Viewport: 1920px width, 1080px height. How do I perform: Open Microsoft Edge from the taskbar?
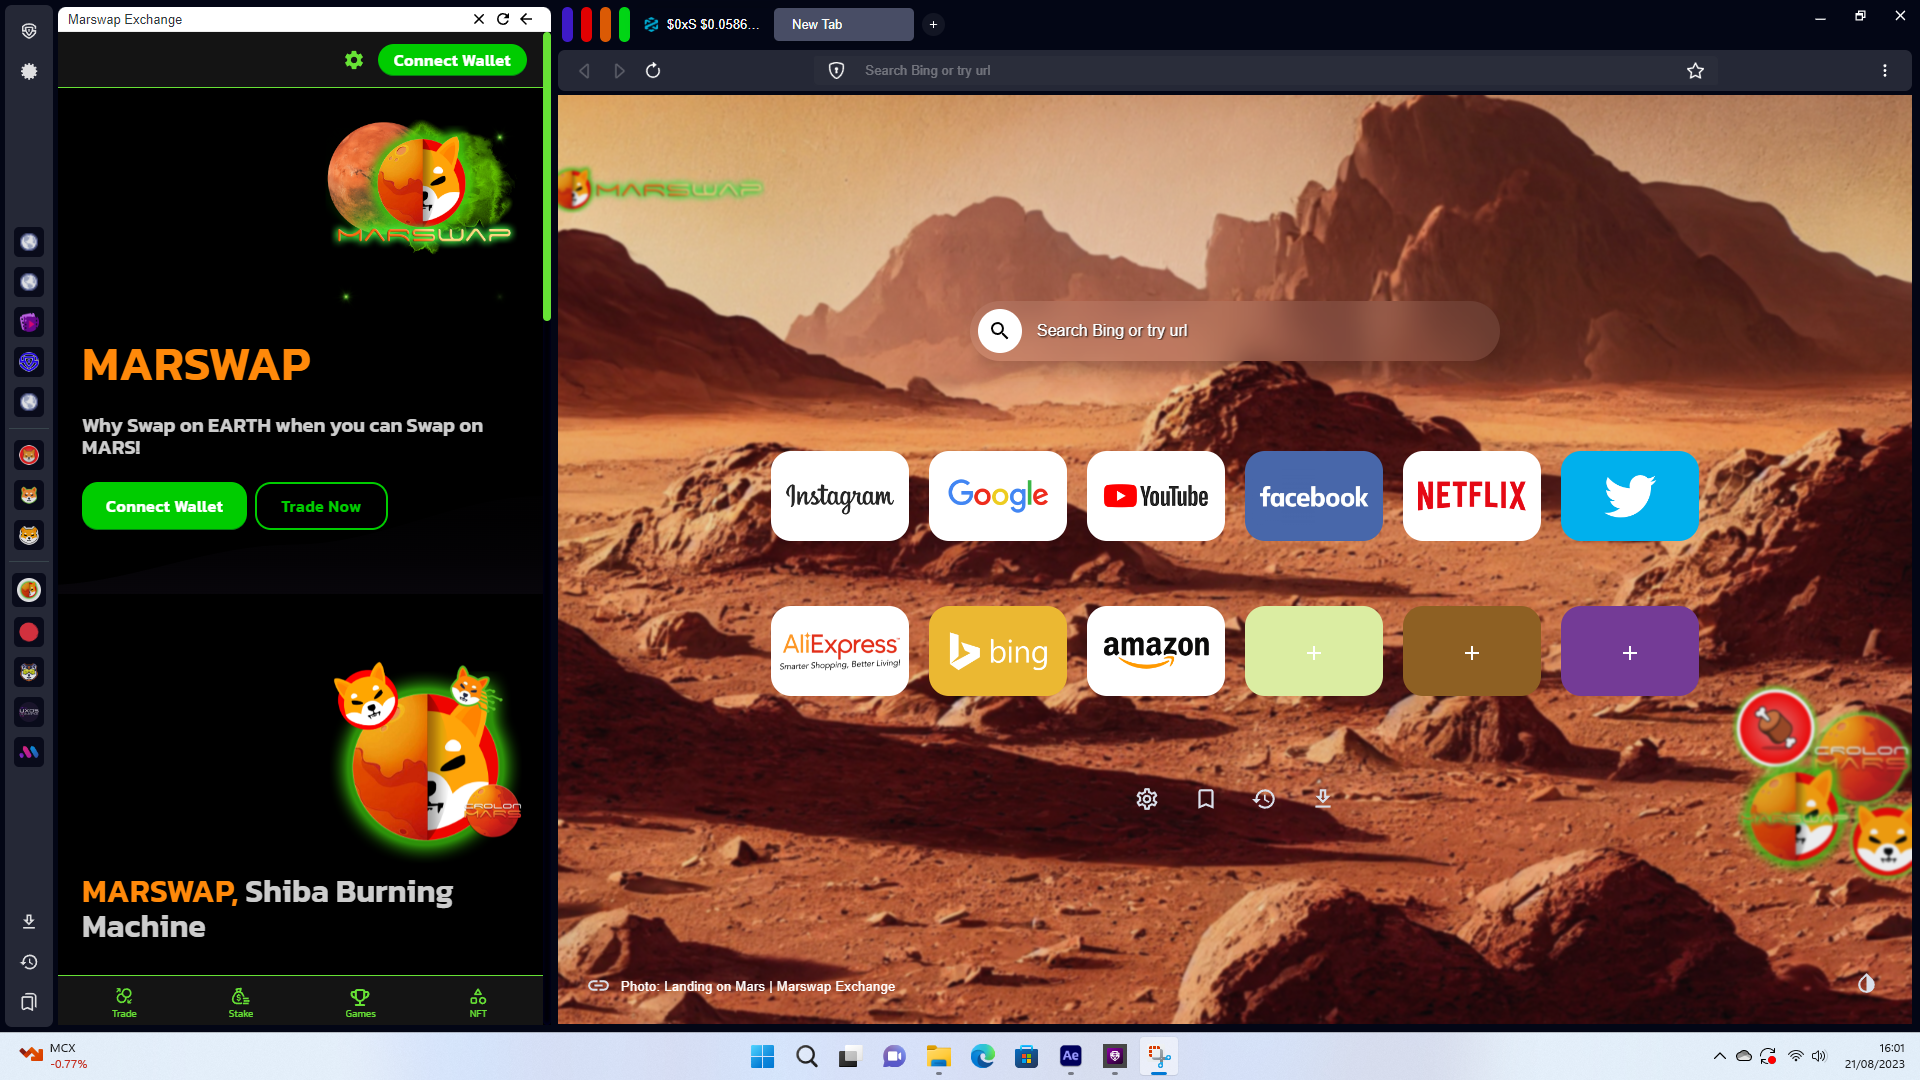[982, 1056]
